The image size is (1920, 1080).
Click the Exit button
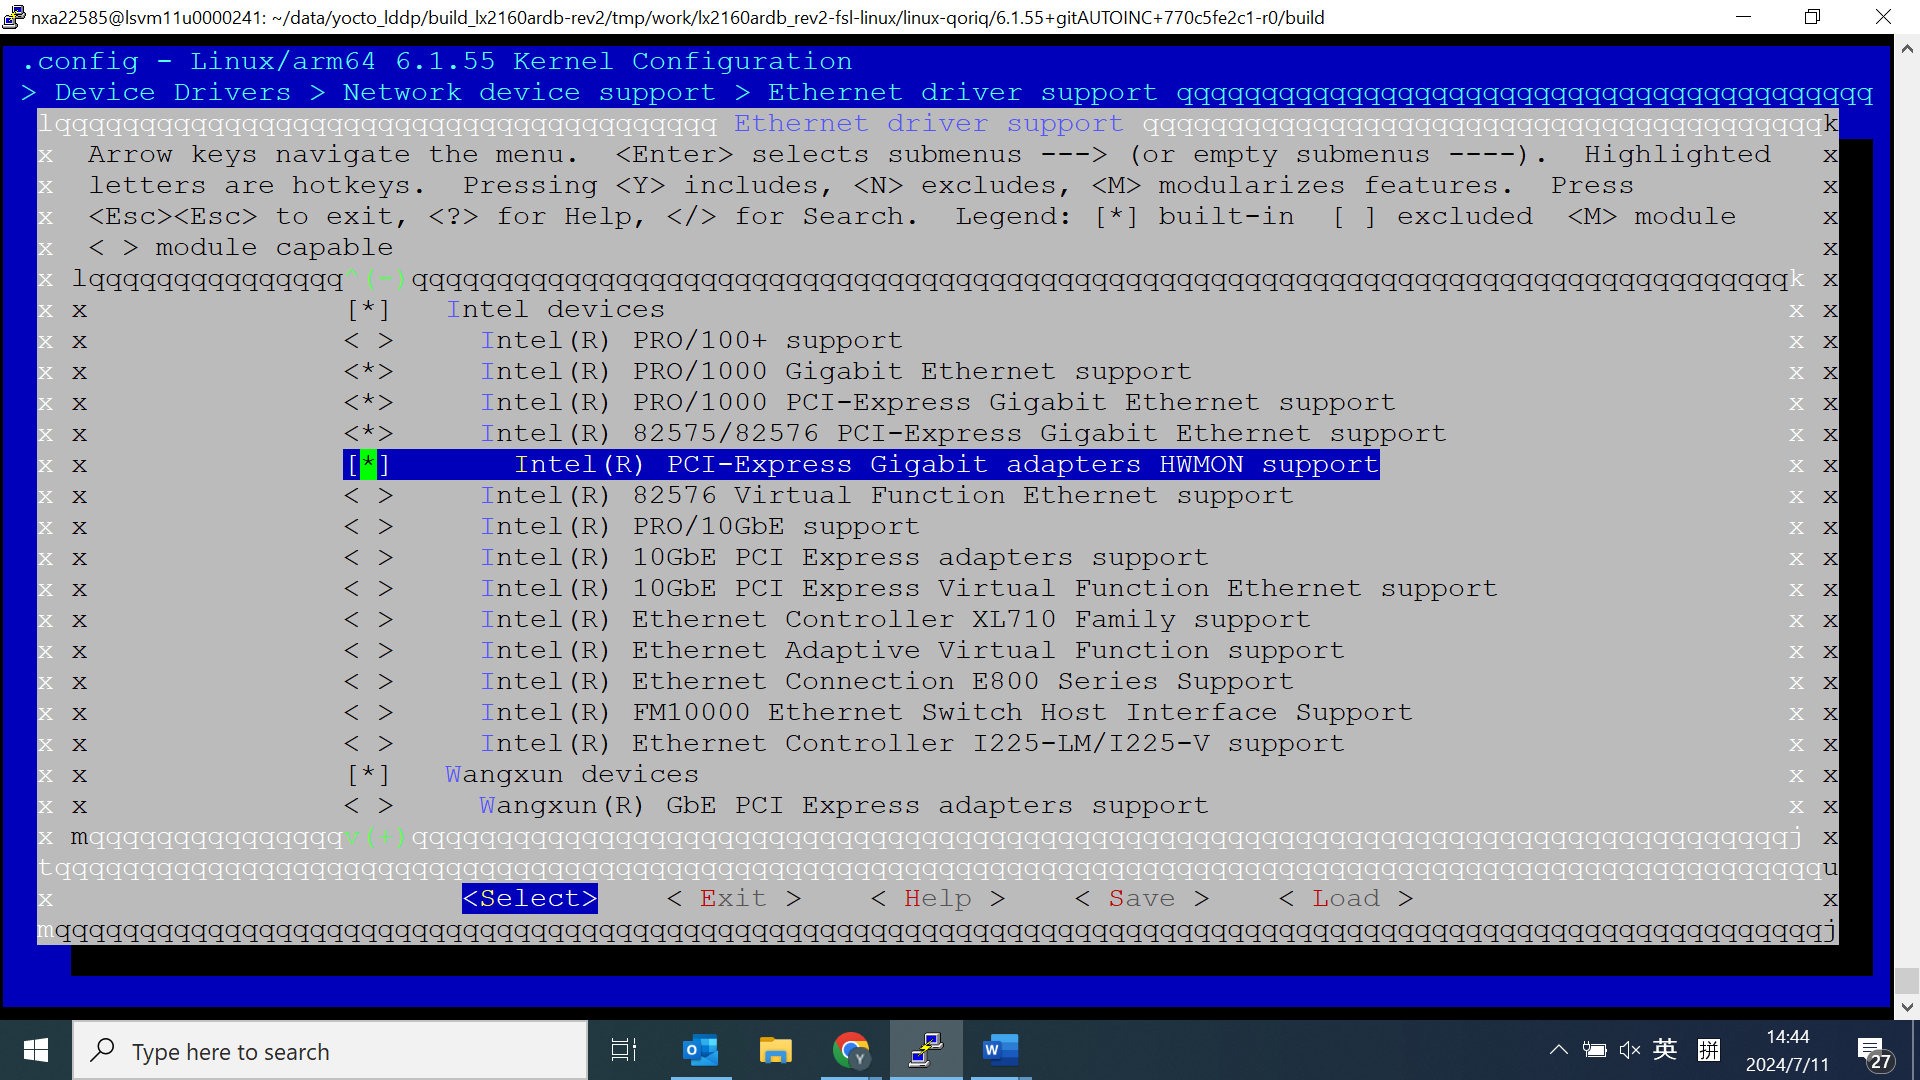pyautogui.click(x=734, y=898)
